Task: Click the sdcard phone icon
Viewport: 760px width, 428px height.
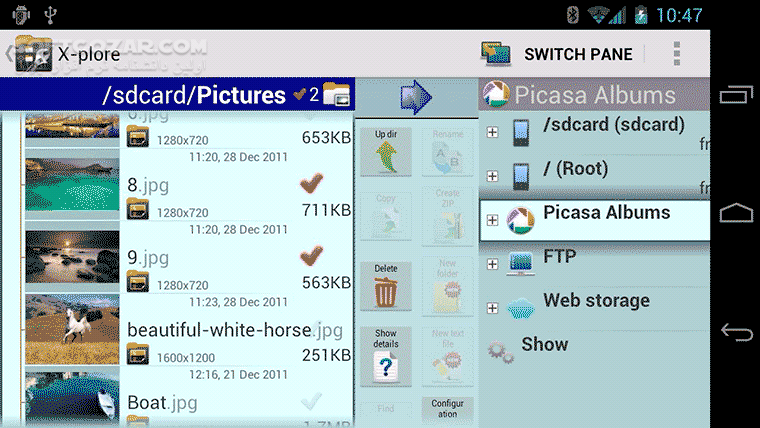Action: pyautogui.click(x=521, y=132)
